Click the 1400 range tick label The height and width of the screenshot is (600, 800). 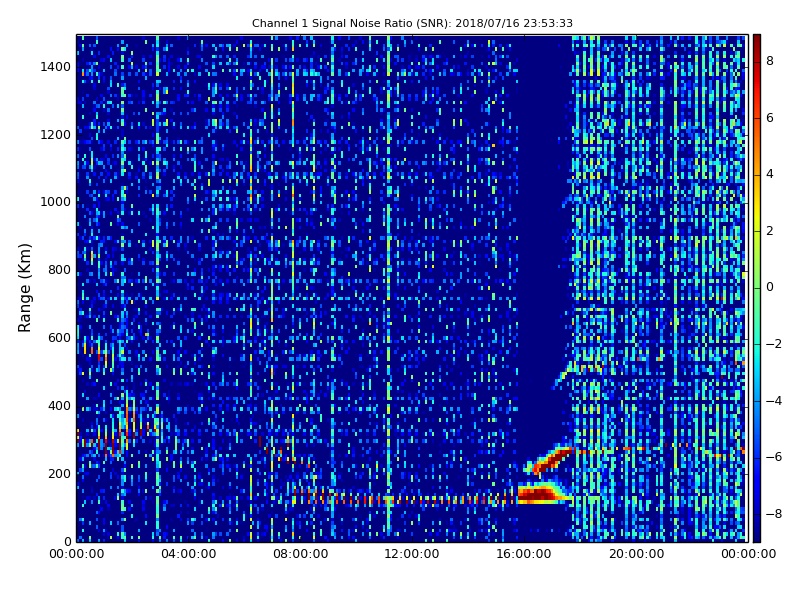point(56,67)
